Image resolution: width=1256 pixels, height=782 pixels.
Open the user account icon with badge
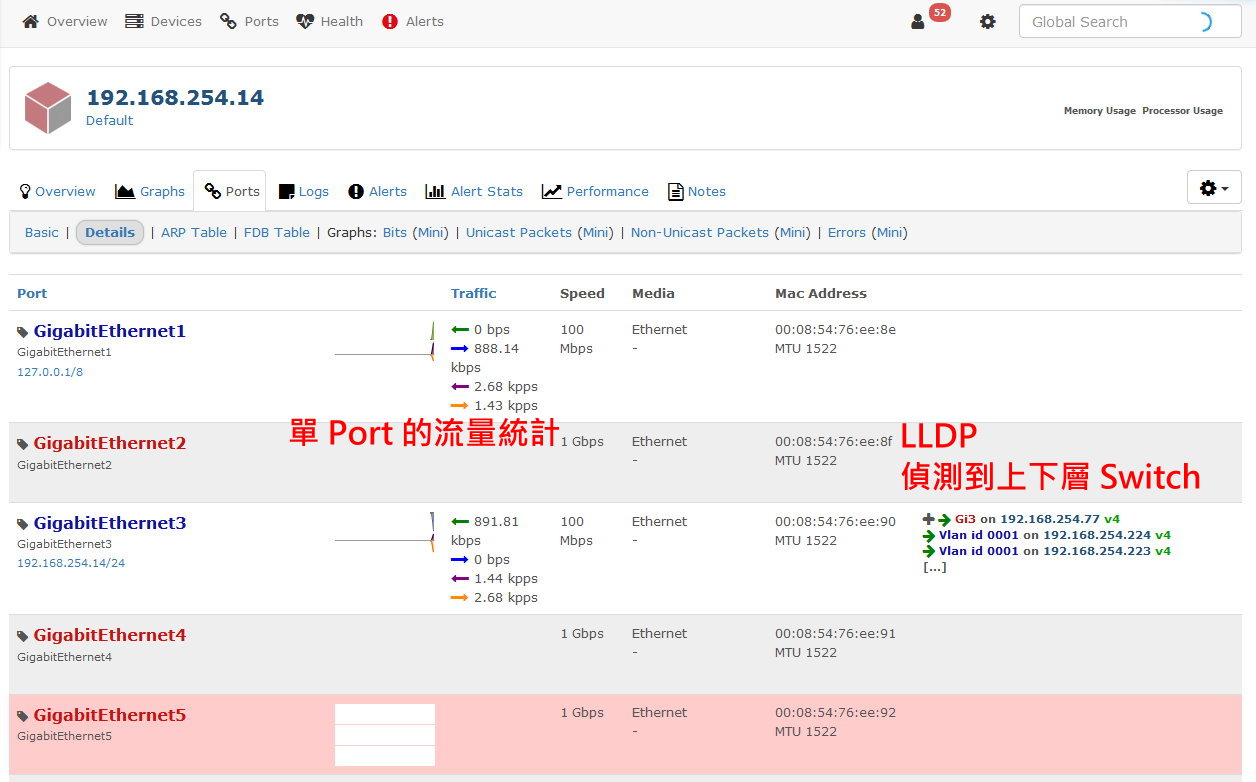918,22
